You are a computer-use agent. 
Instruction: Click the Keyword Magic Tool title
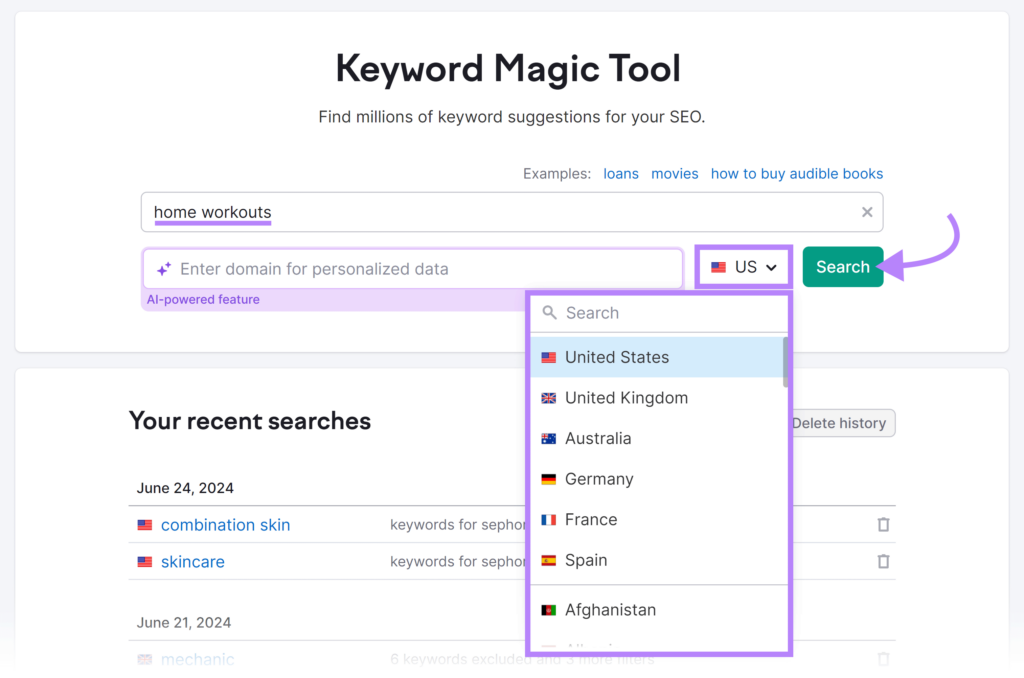[508, 69]
